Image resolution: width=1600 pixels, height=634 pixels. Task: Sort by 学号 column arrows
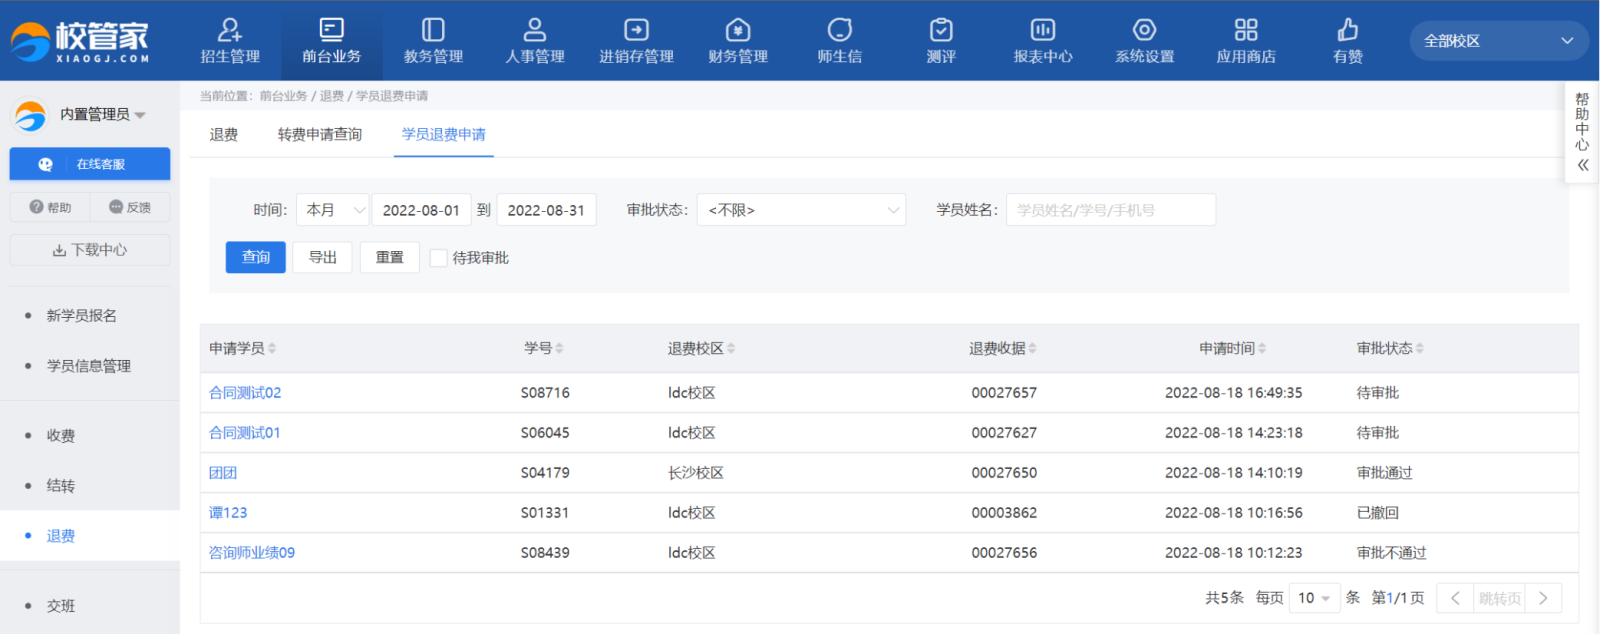tap(559, 348)
